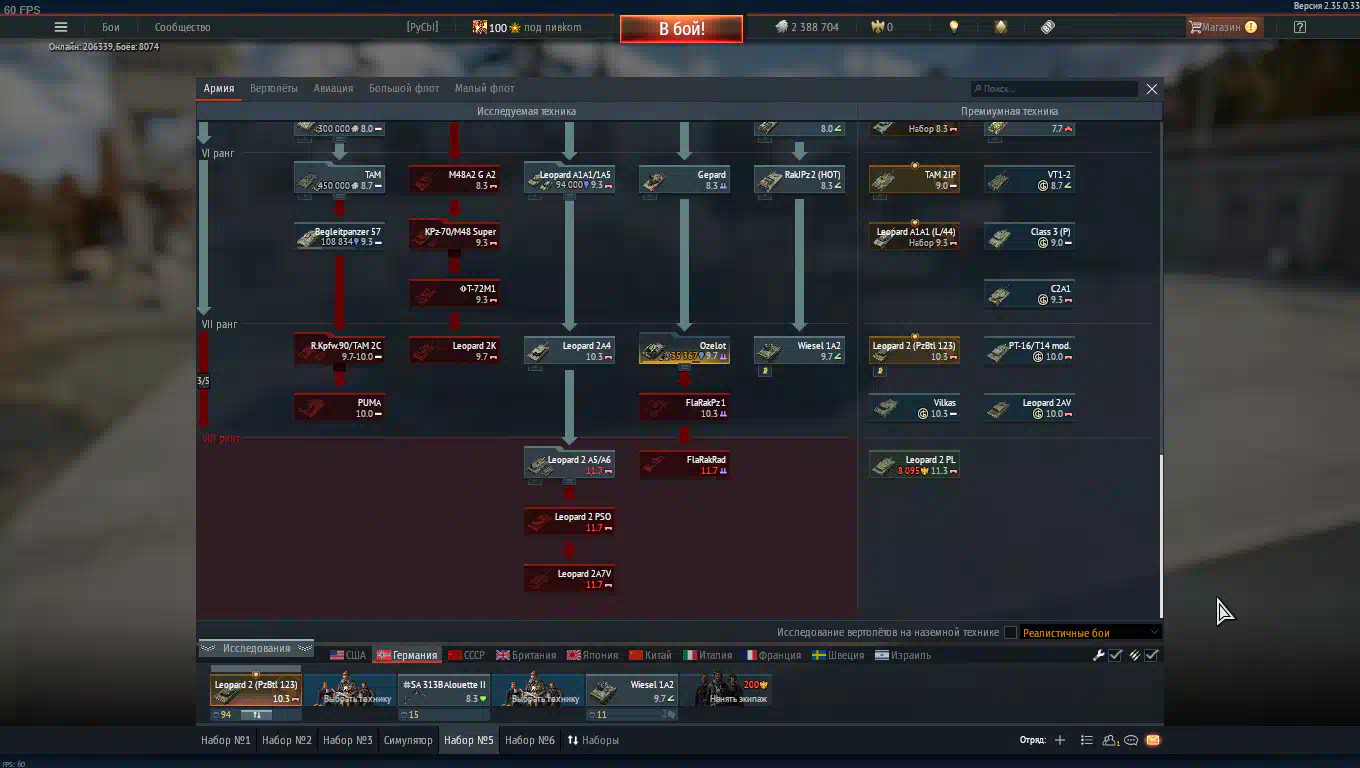
Task: Select Leopard 2 A5/A6 in the research tree
Action: tap(569, 465)
